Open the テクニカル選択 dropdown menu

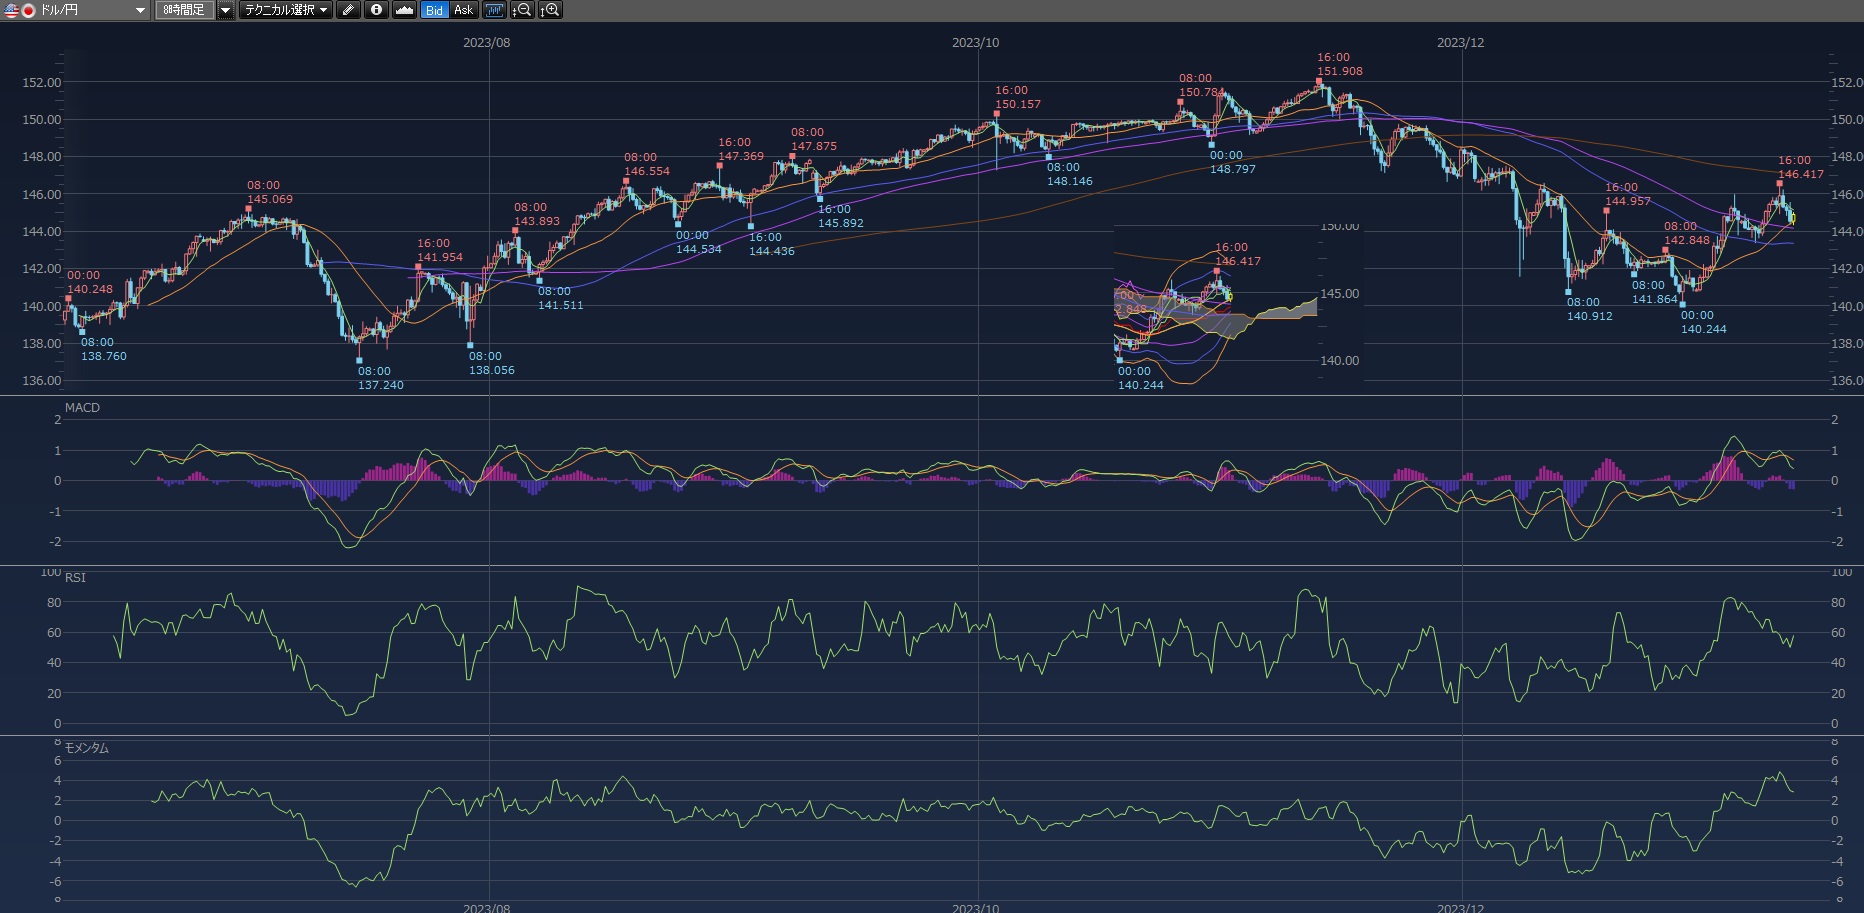(x=285, y=10)
